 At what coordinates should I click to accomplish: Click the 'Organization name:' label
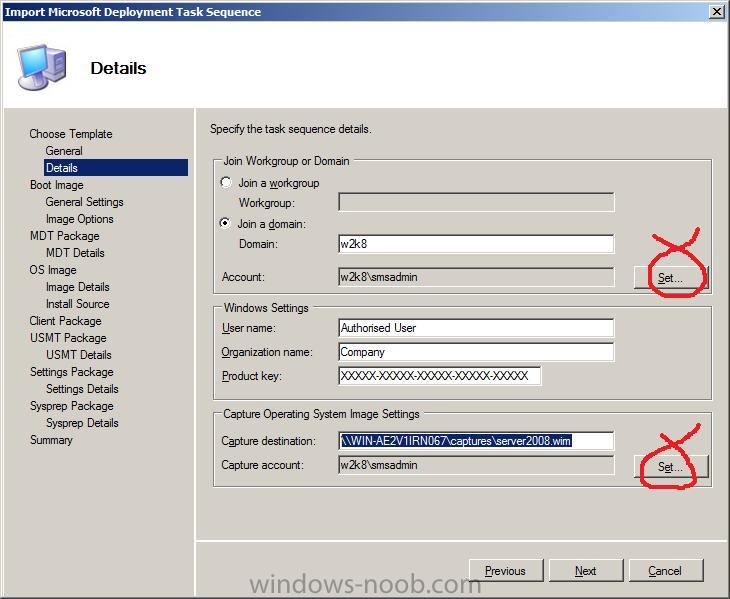pos(267,352)
